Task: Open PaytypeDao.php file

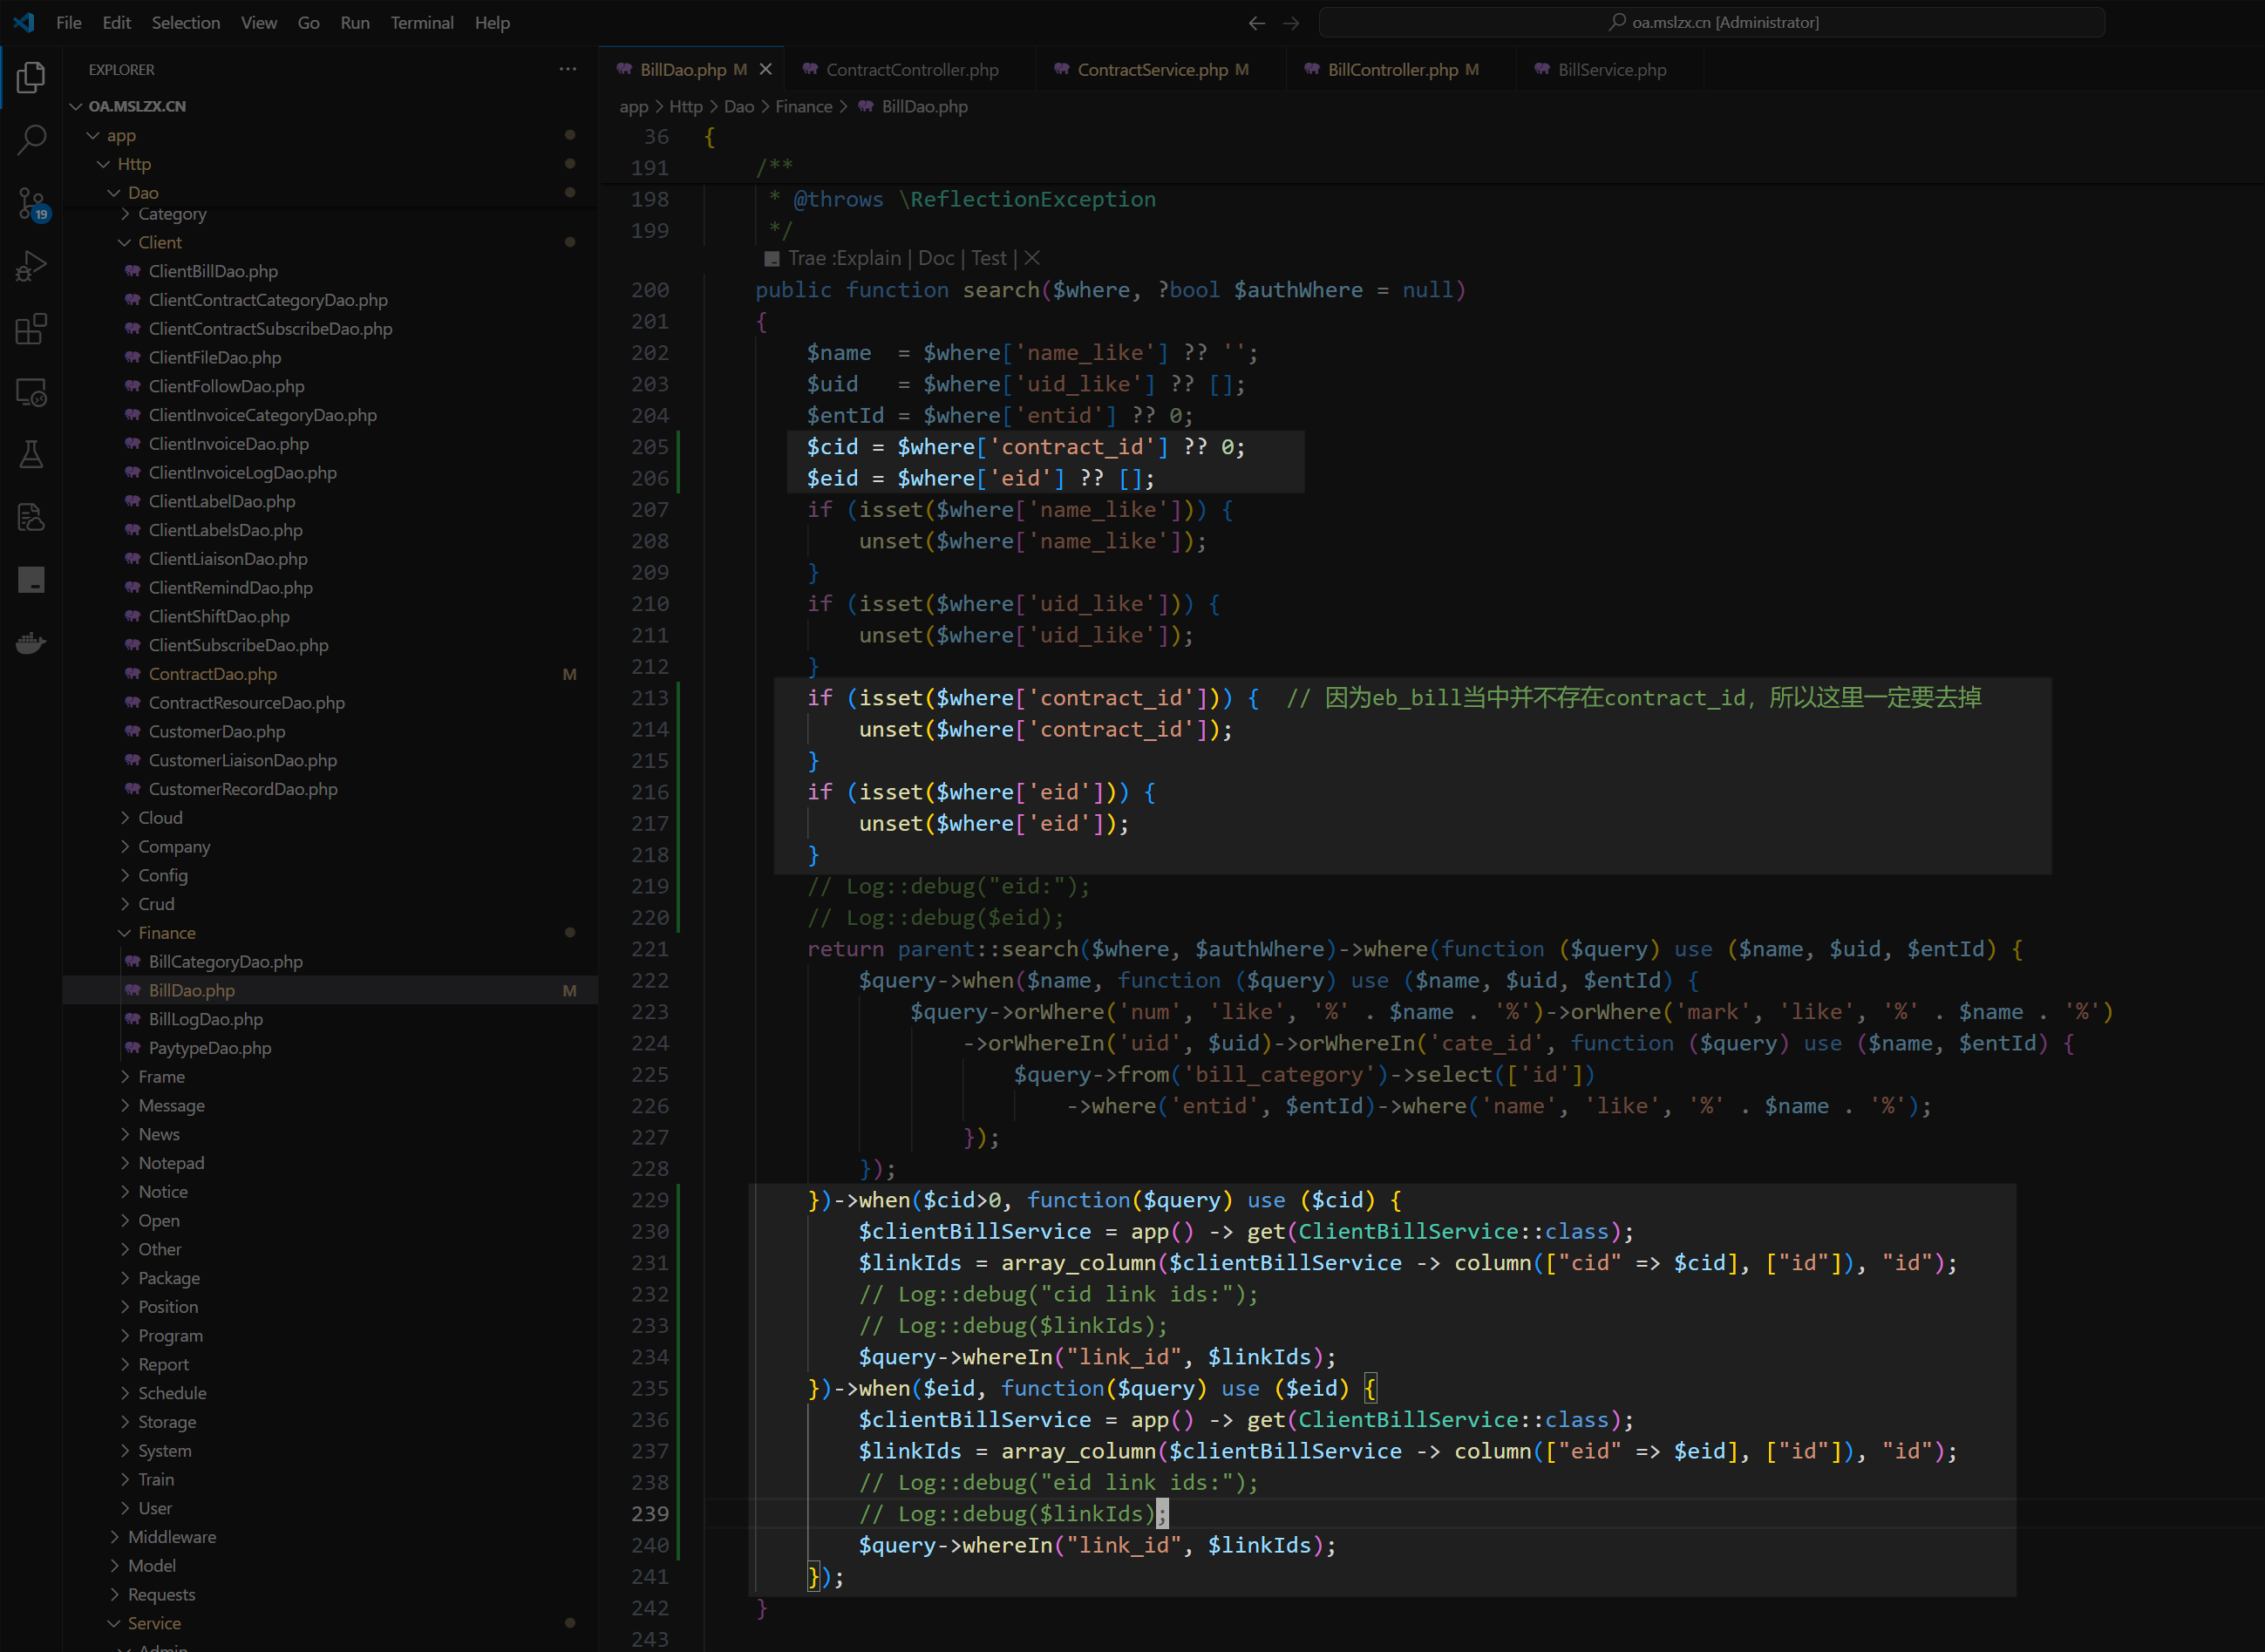Action: [210, 1047]
